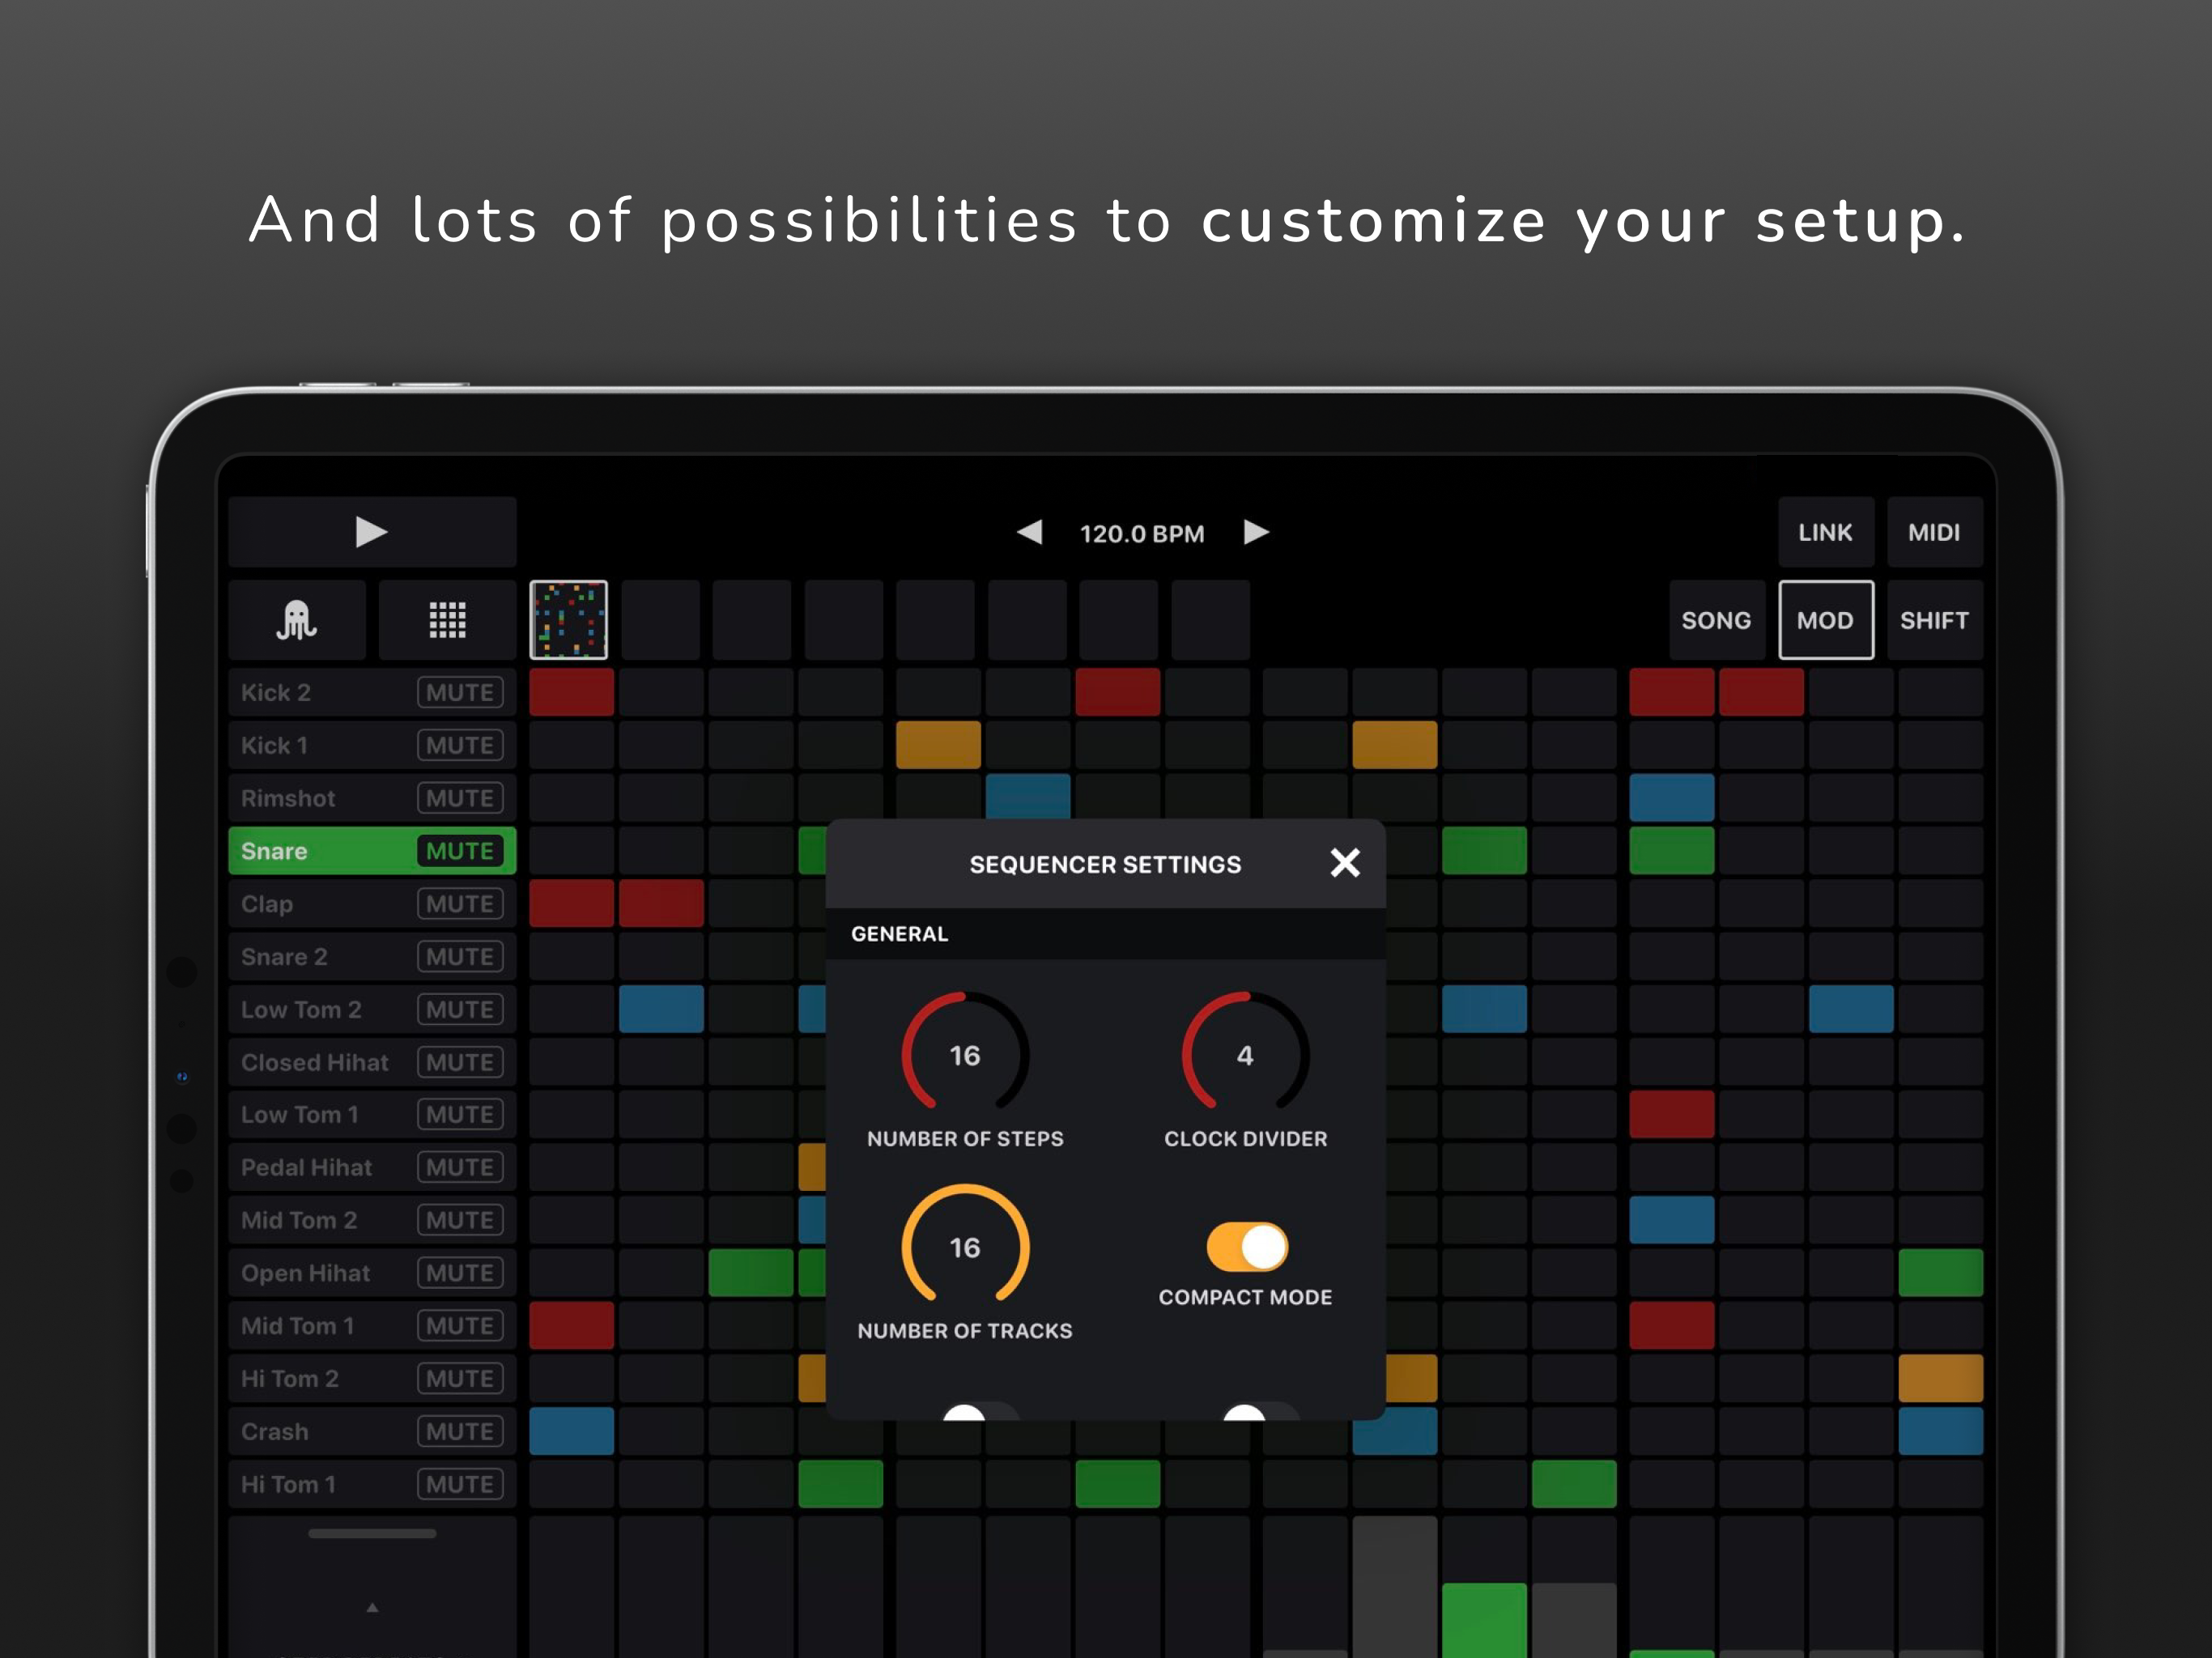Screen dimensions: 2212x1658
Task: Select the first pattern thumbnail
Action: click(568, 620)
